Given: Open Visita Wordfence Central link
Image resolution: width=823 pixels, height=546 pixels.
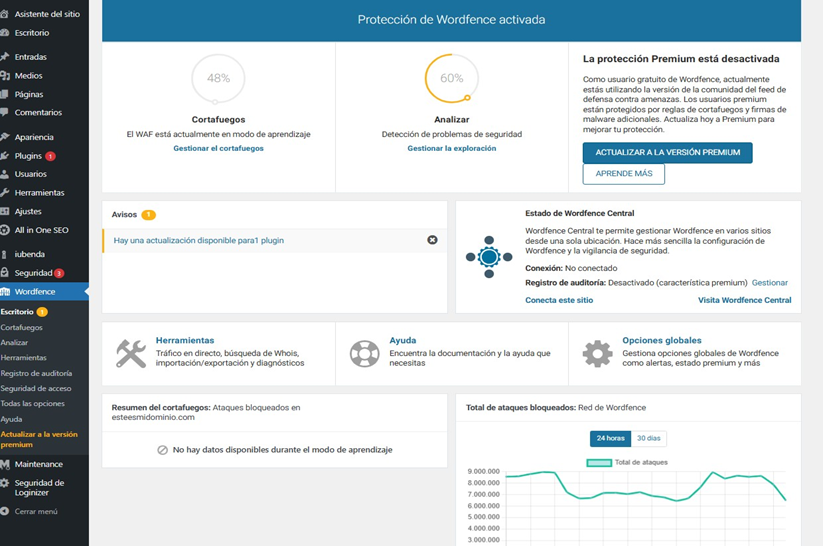Looking at the screenshot, I should [744, 300].
